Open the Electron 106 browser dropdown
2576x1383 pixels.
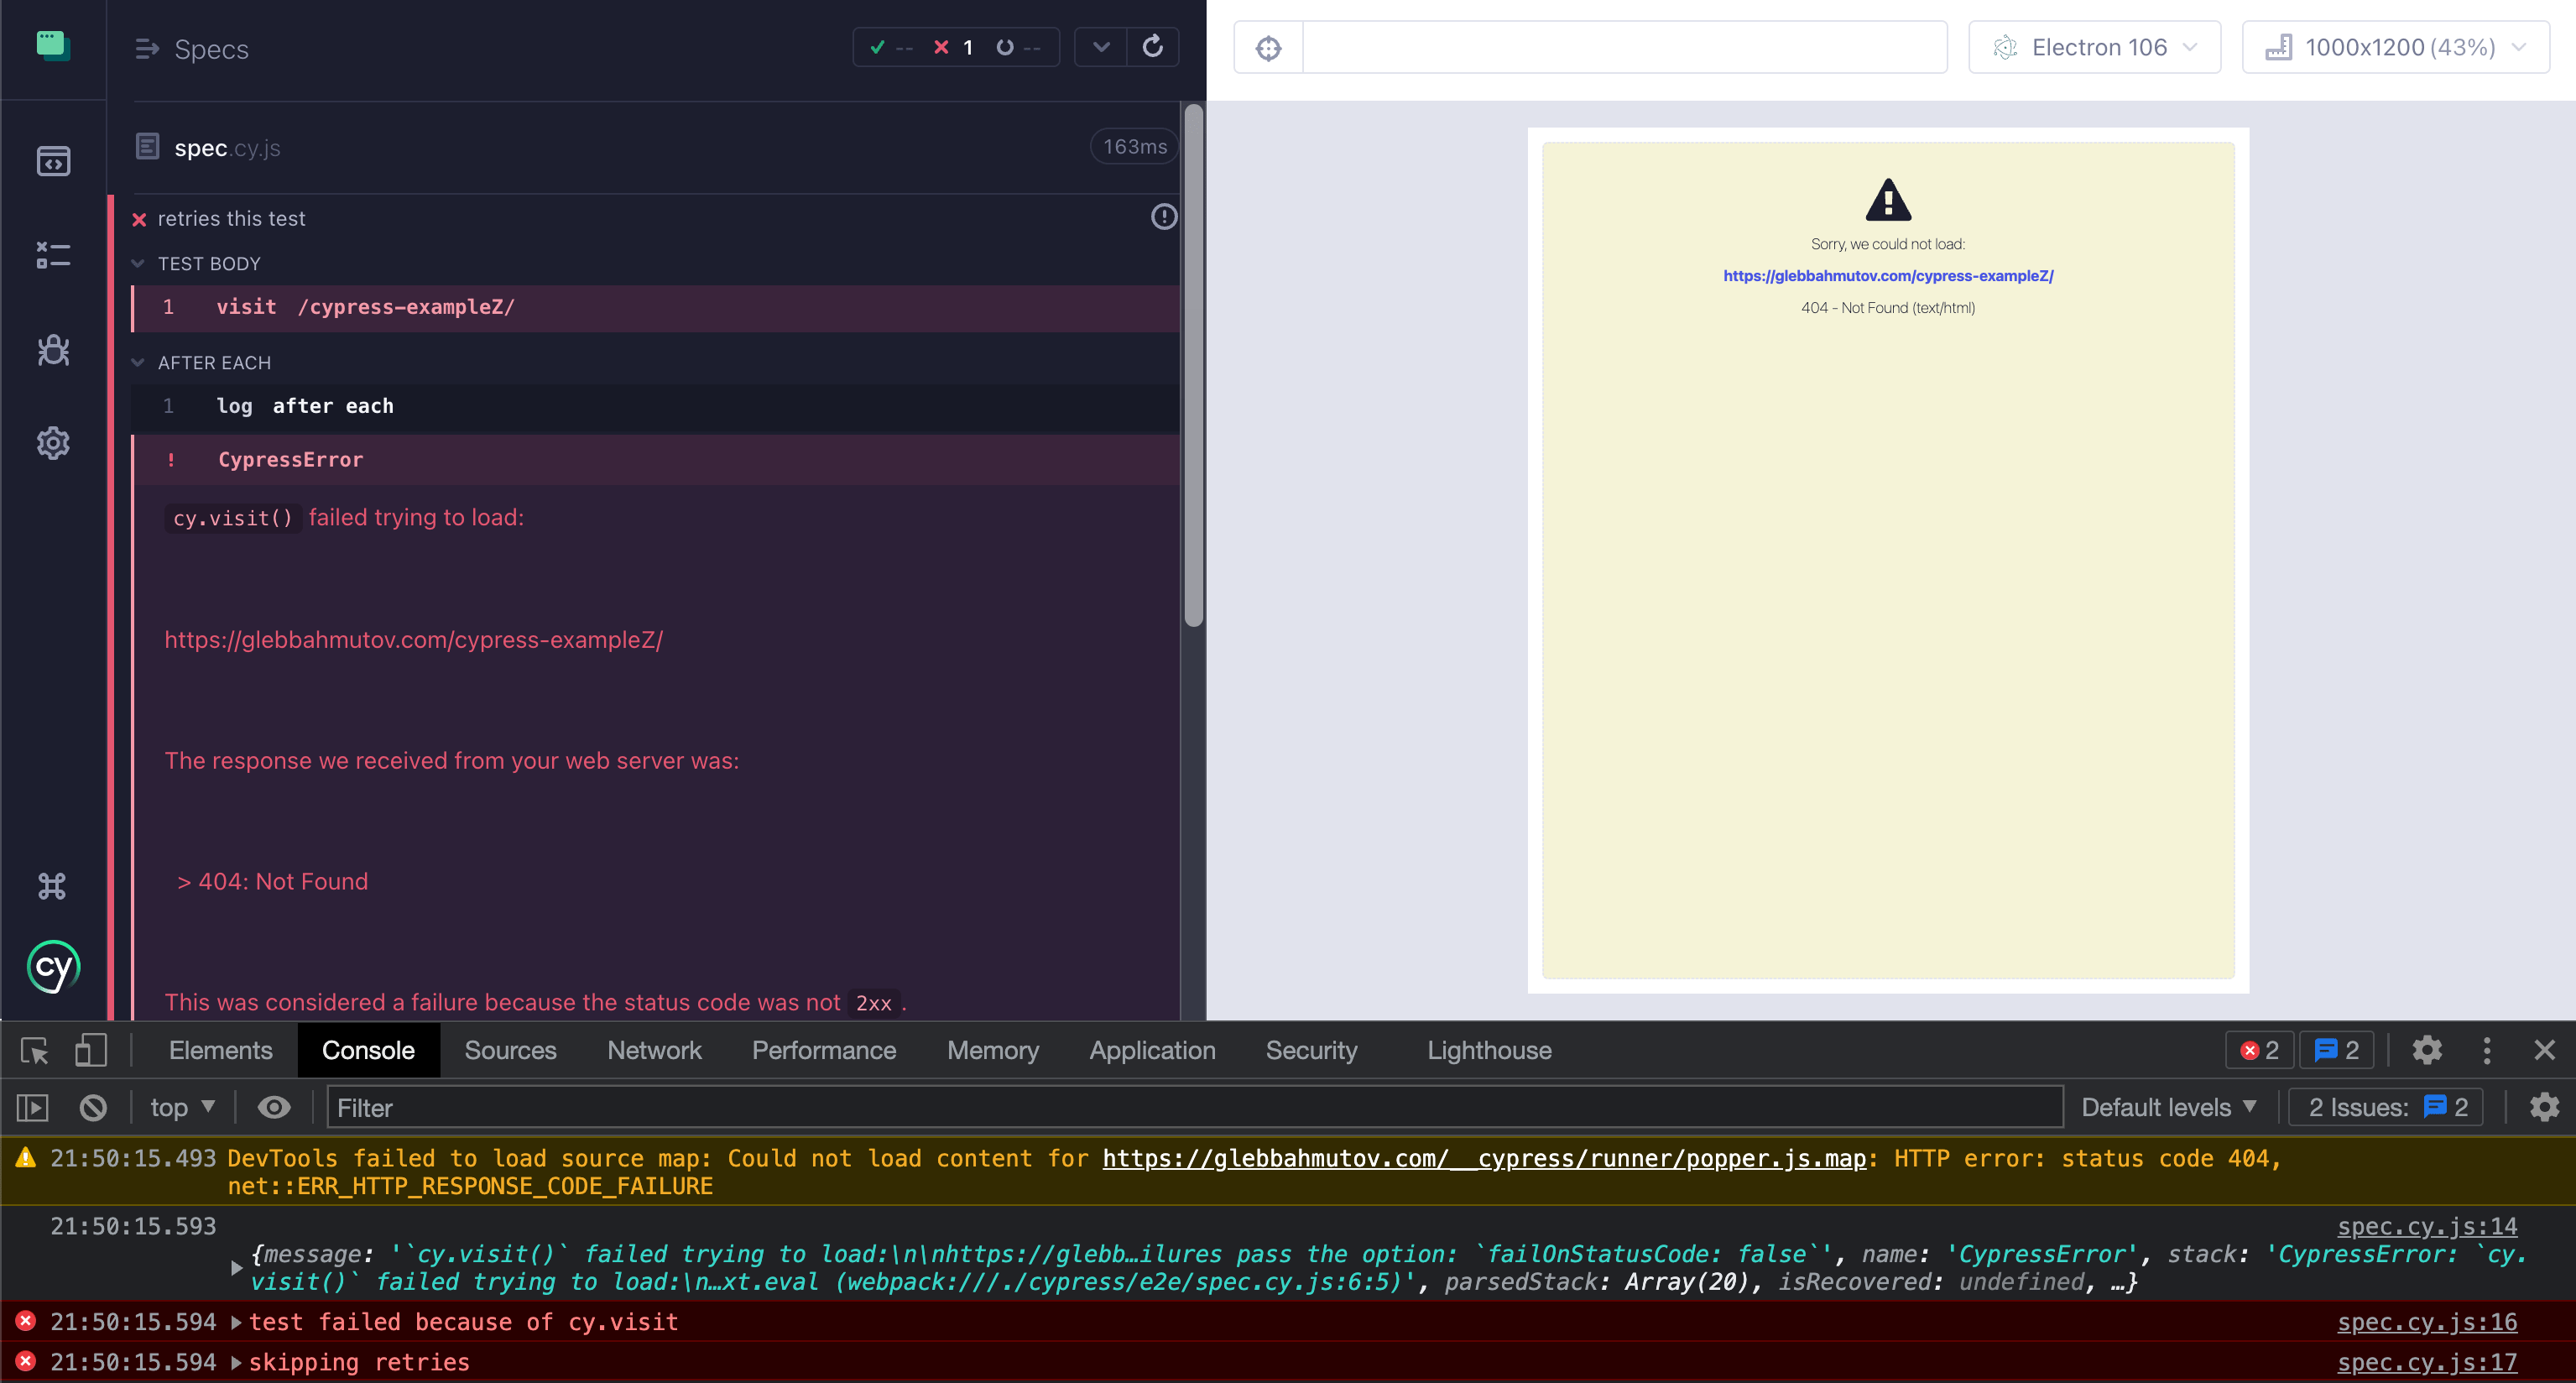point(2094,48)
